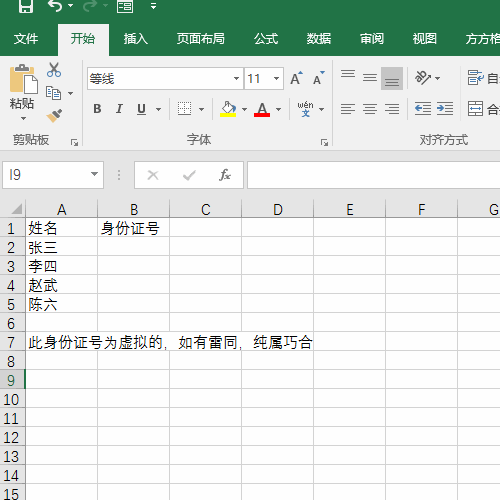Open the phonetic guide dropdown arrow
The width and height of the screenshot is (500, 500).
coord(321,109)
